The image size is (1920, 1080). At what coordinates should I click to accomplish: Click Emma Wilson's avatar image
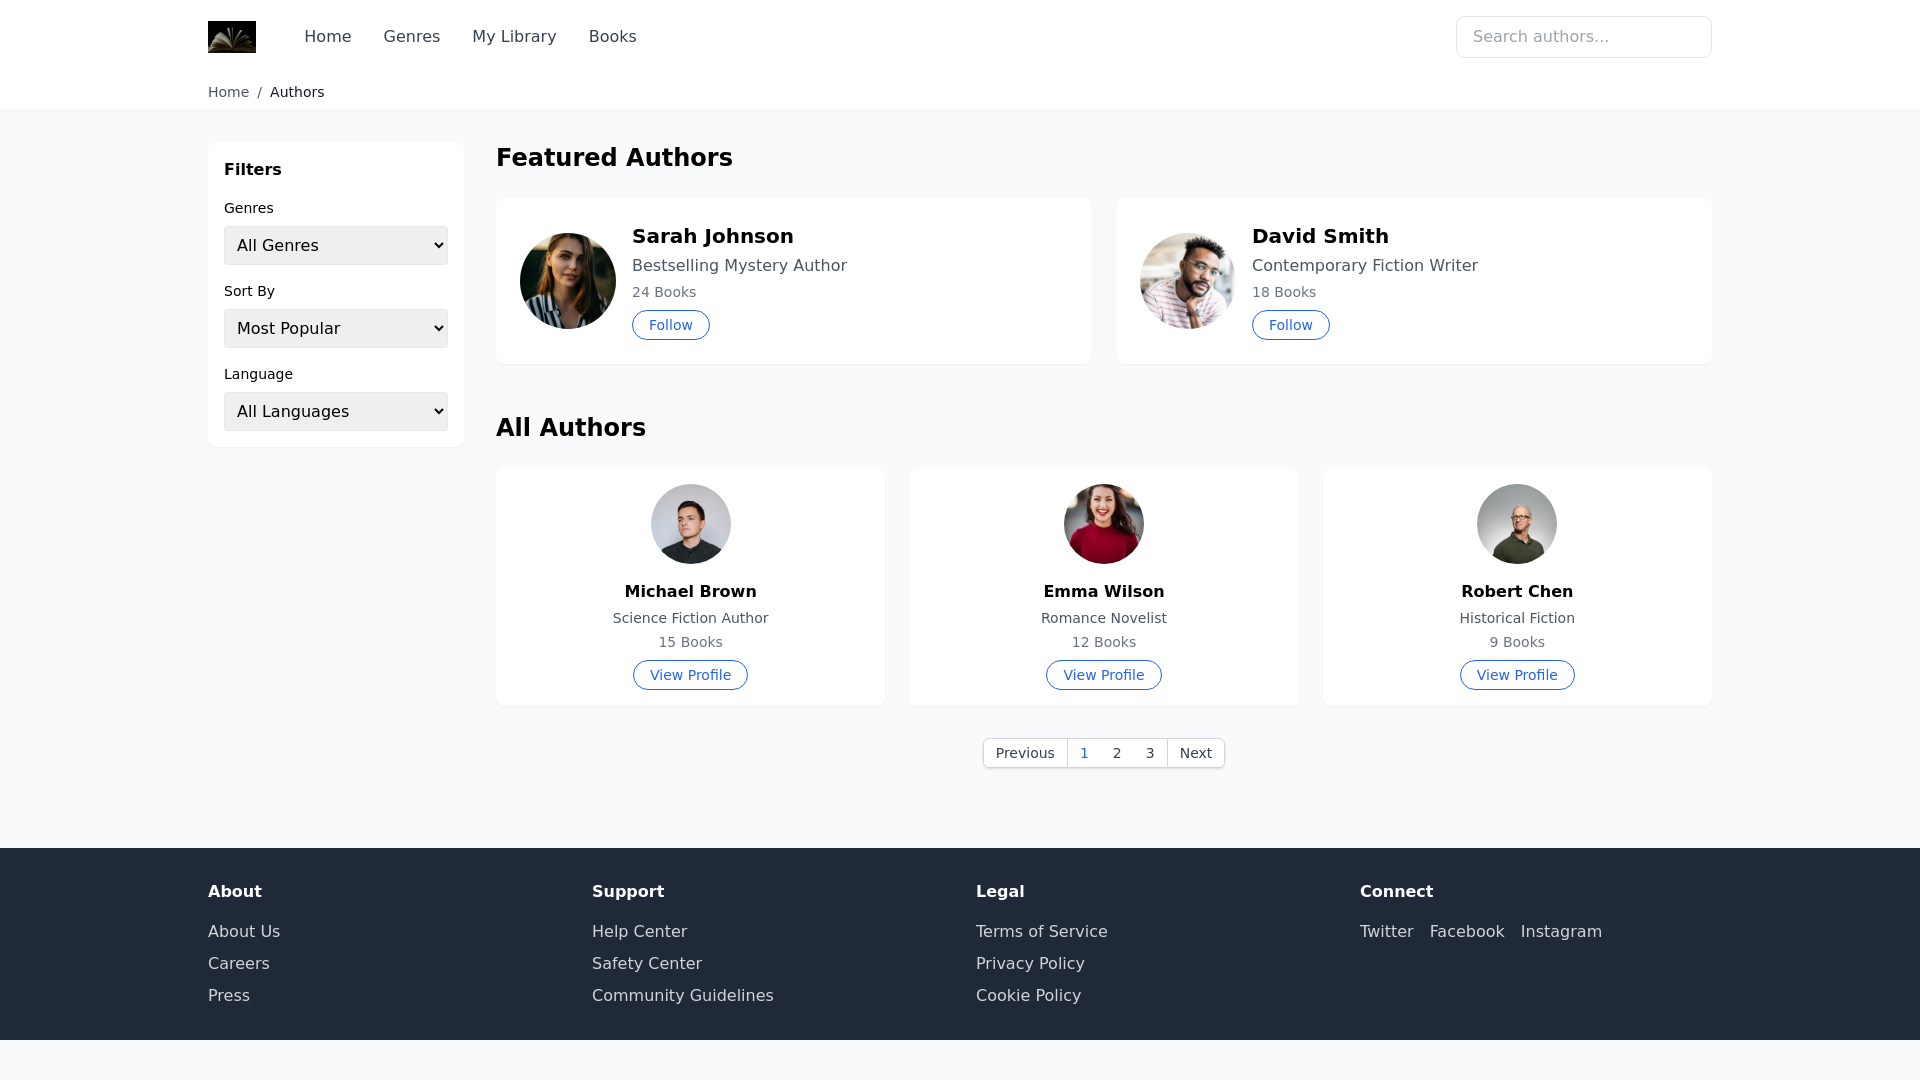click(1103, 524)
